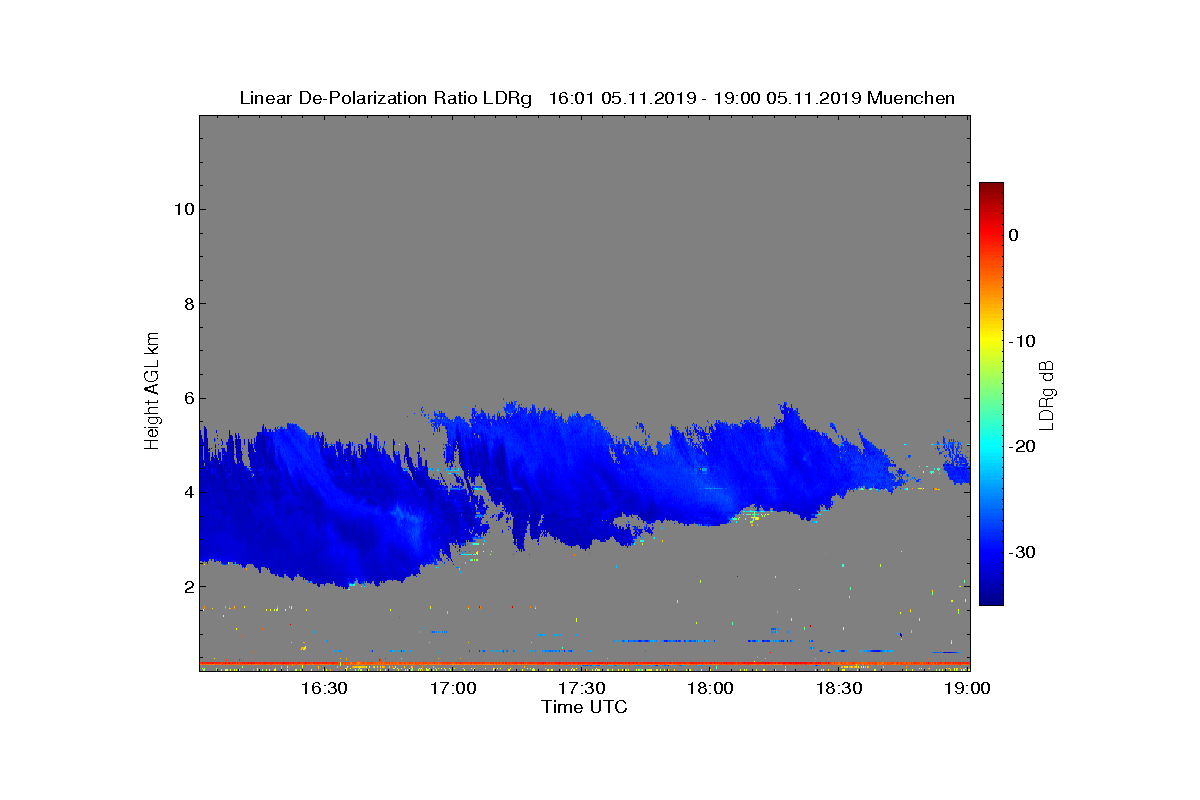This screenshot has height=800, width=1200.
Task: Click the 'Time UTC' axis label
Action: tap(585, 707)
